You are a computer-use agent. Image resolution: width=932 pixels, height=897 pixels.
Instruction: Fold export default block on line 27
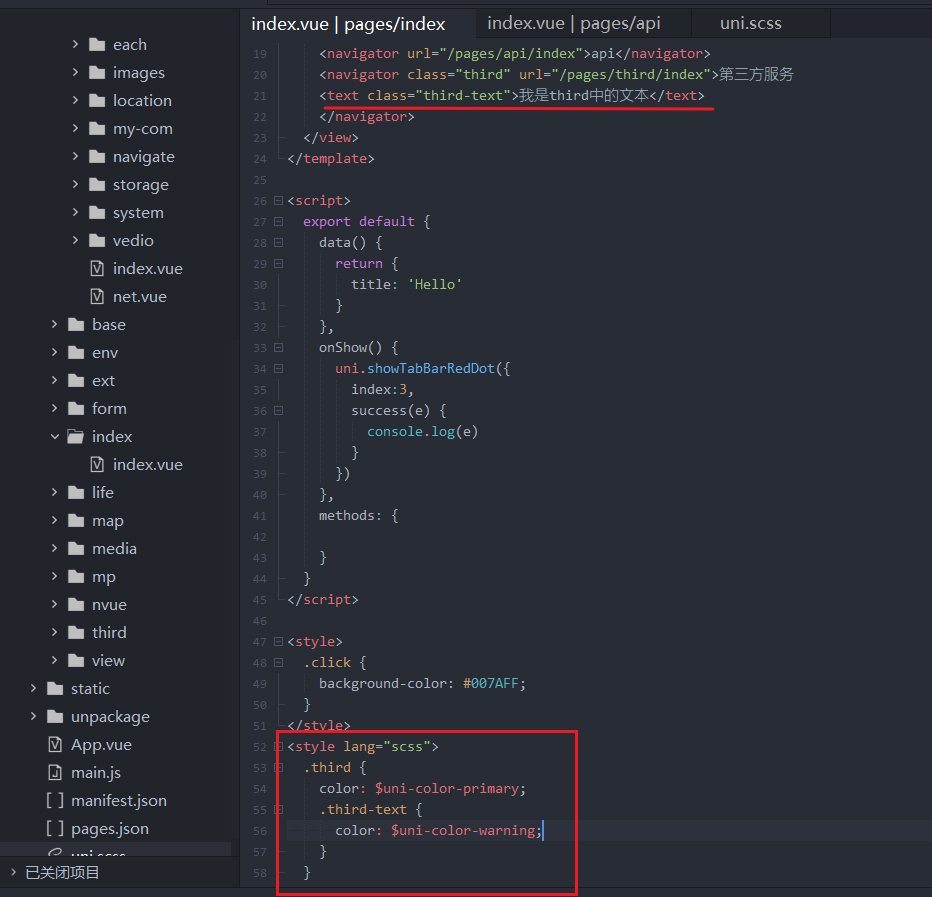278,221
